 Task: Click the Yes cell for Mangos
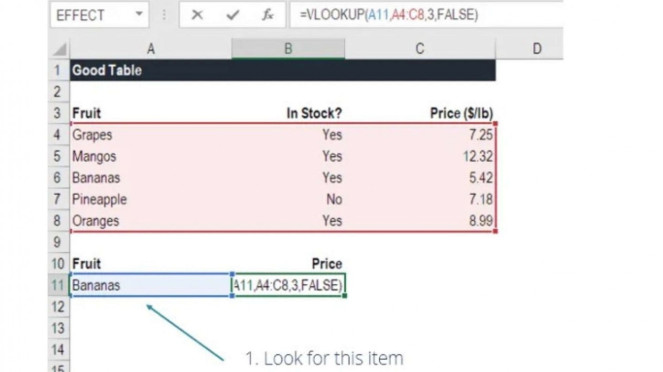point(288,156)
